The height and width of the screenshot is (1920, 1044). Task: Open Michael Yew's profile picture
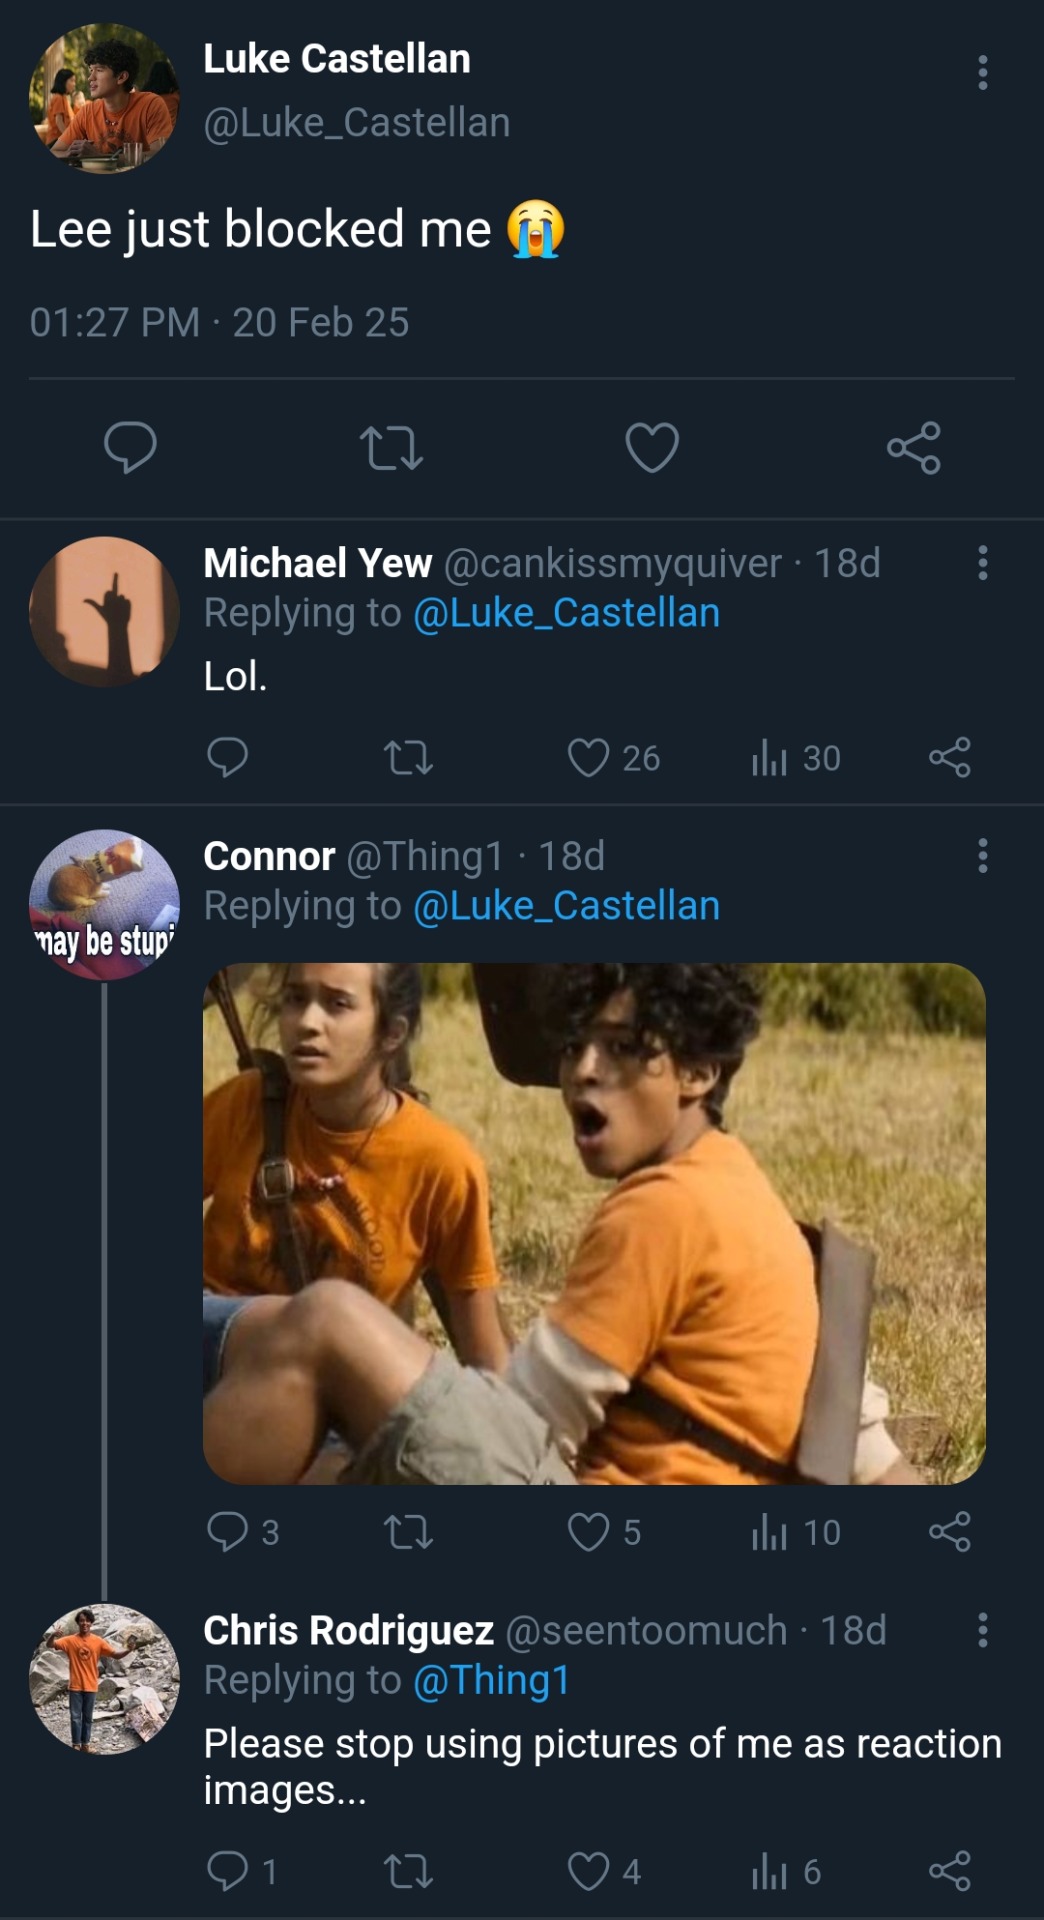click(x=104, y=612)
